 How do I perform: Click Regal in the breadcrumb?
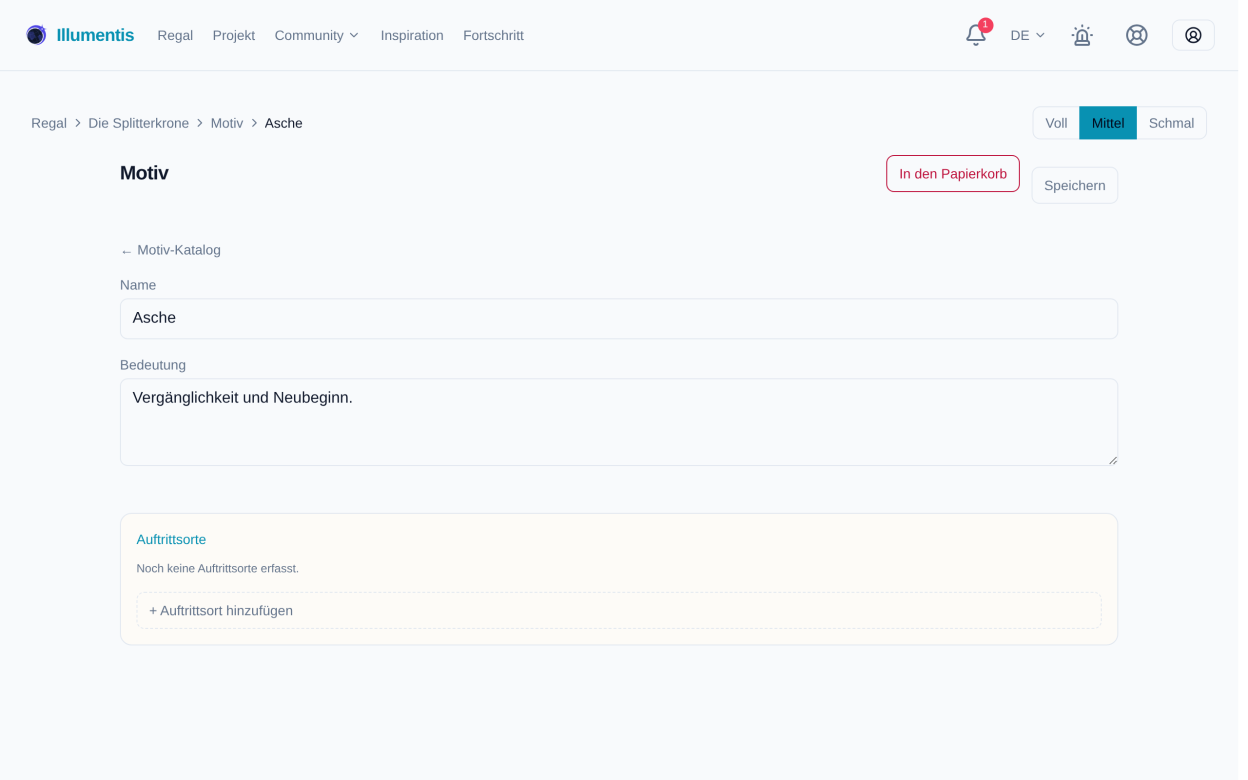pyautogui.click(x=49, y=123)
